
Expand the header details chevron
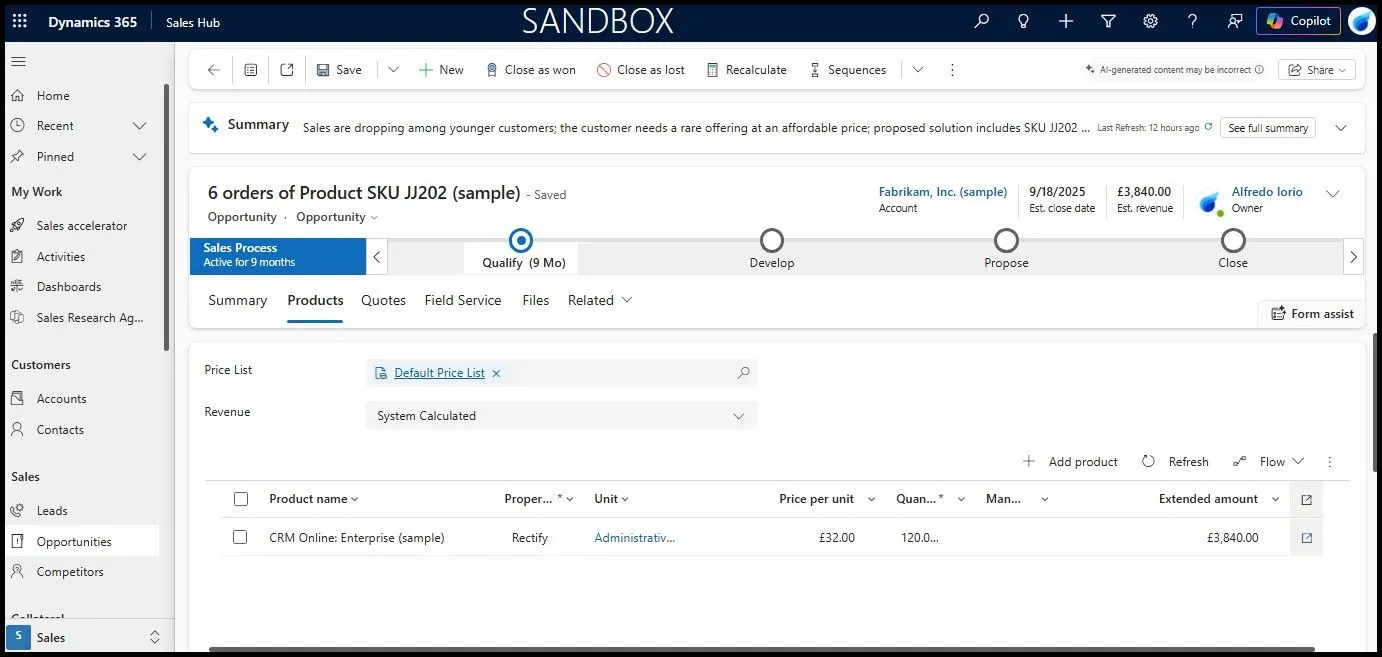[1333, 194]
